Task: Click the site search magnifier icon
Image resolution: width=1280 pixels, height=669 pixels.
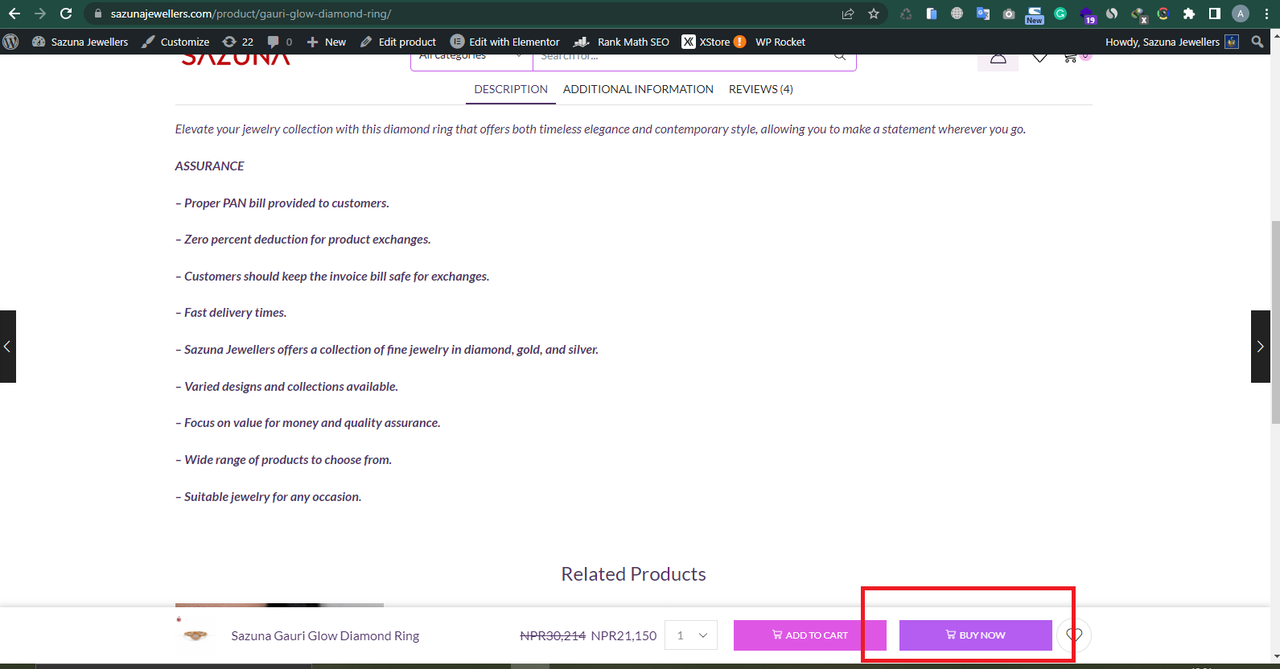Action: click(x=840, y=56)
